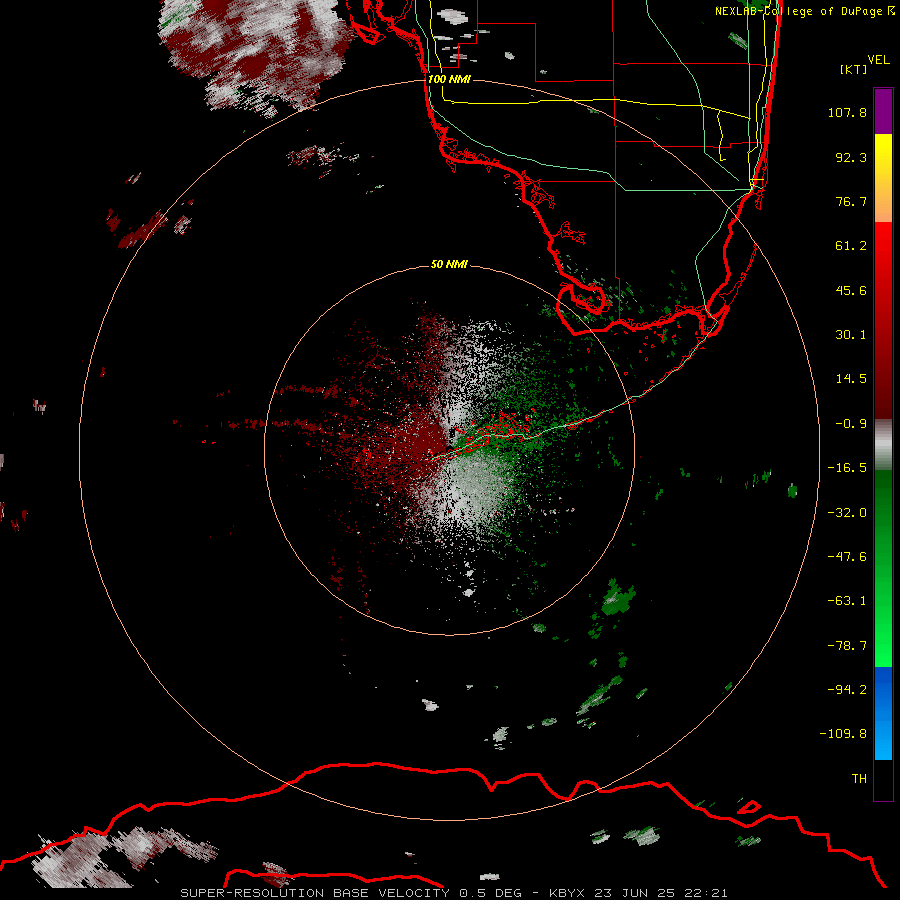Image resolution: width=900 pixels, height=900 pixels.
Task: Select the 45.6 scale value
Action: [851, 290]
